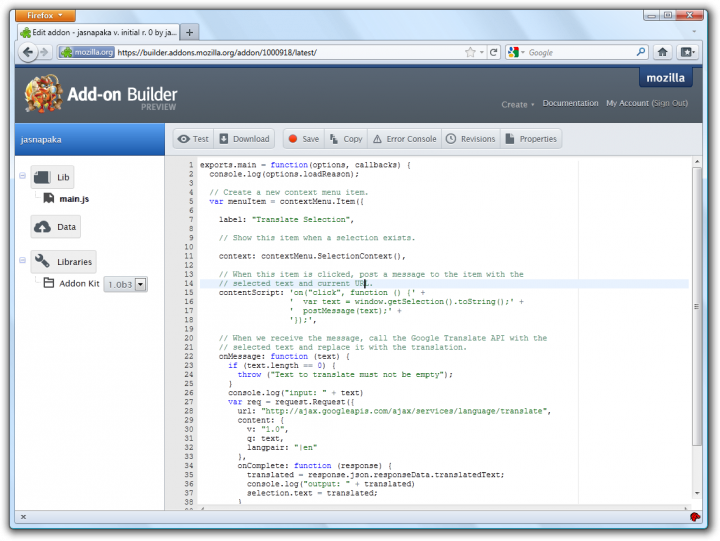Screen dimensions: 720x541
Task: Click the Firefox home icon
Action: [662, 52]
